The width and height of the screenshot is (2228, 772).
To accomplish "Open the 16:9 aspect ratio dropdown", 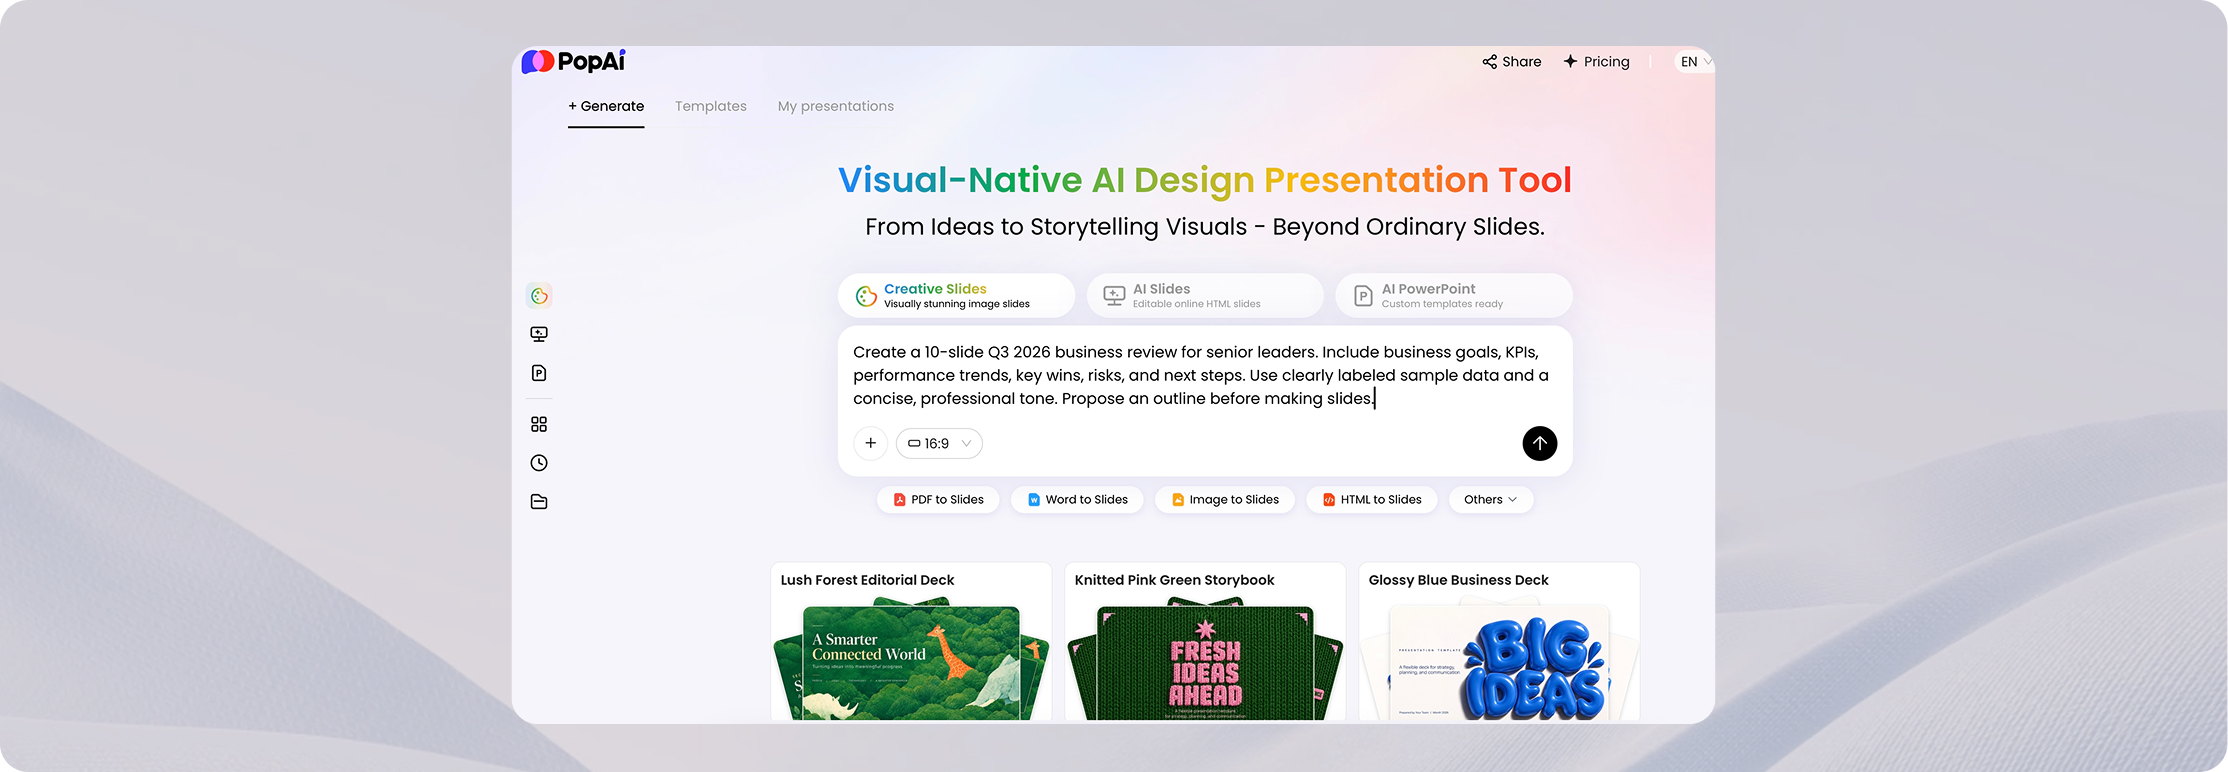I will click(939, 443).
